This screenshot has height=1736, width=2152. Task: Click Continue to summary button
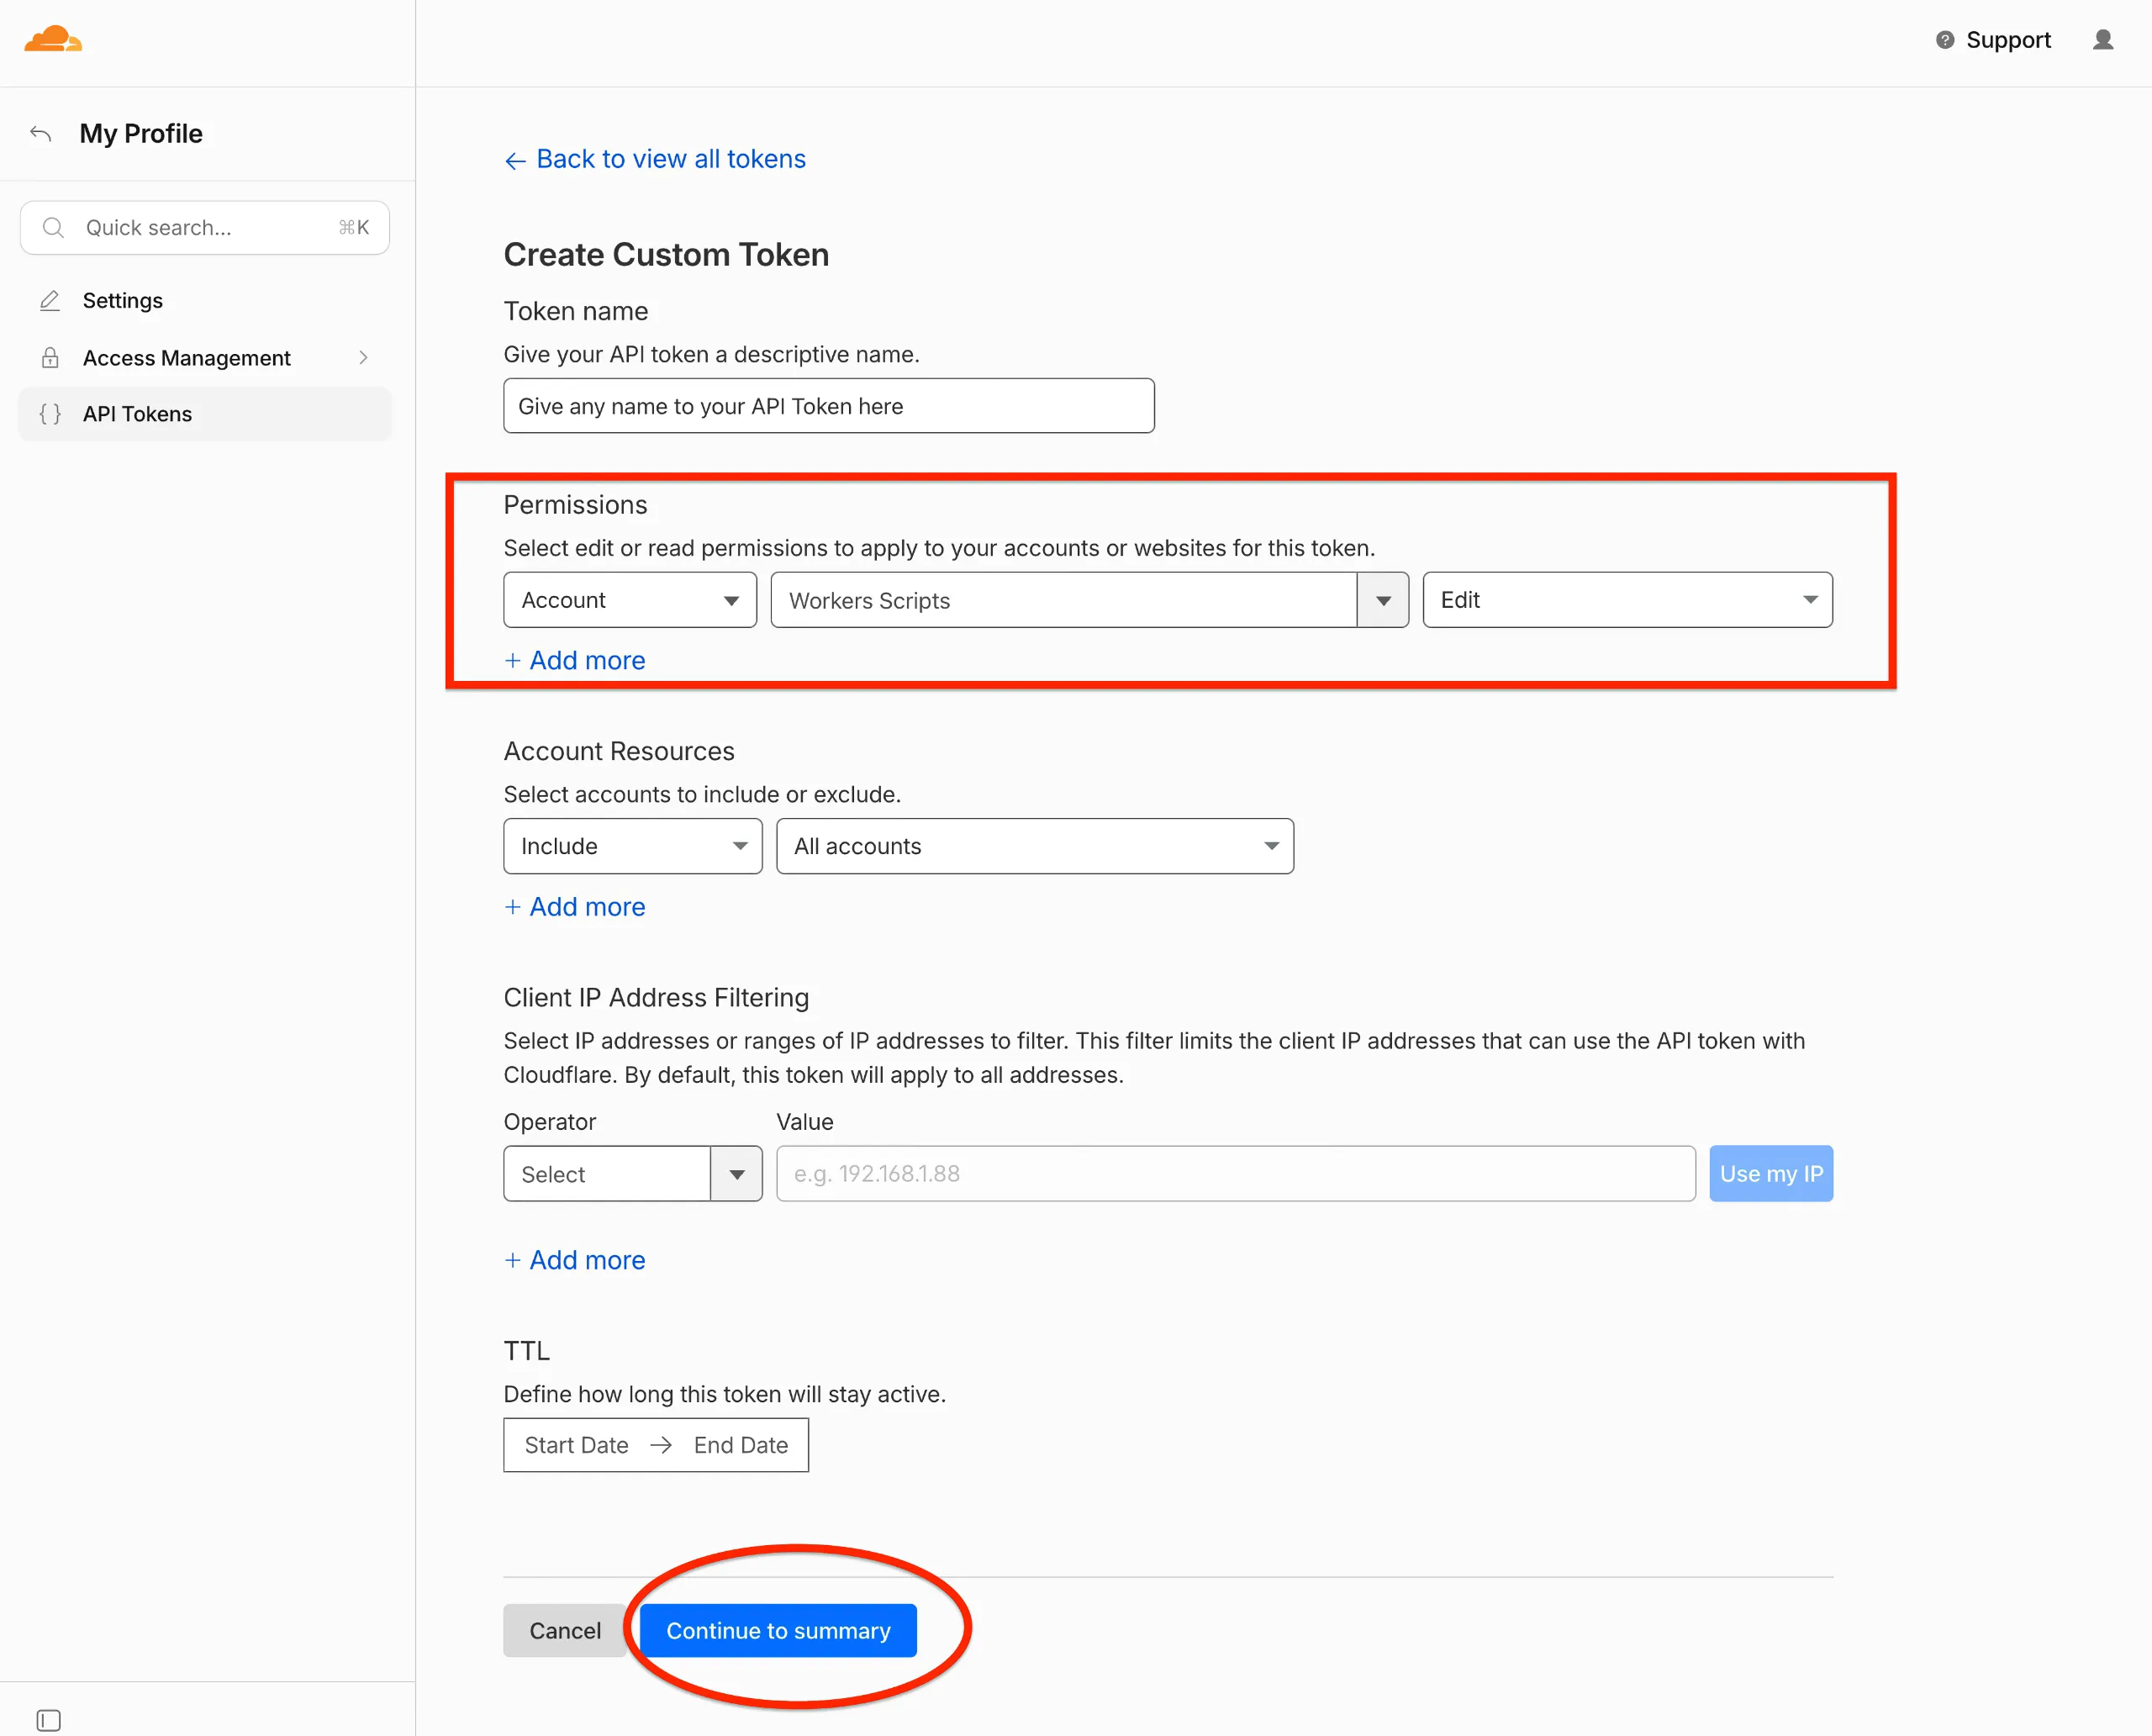(x=778, y=1631)
